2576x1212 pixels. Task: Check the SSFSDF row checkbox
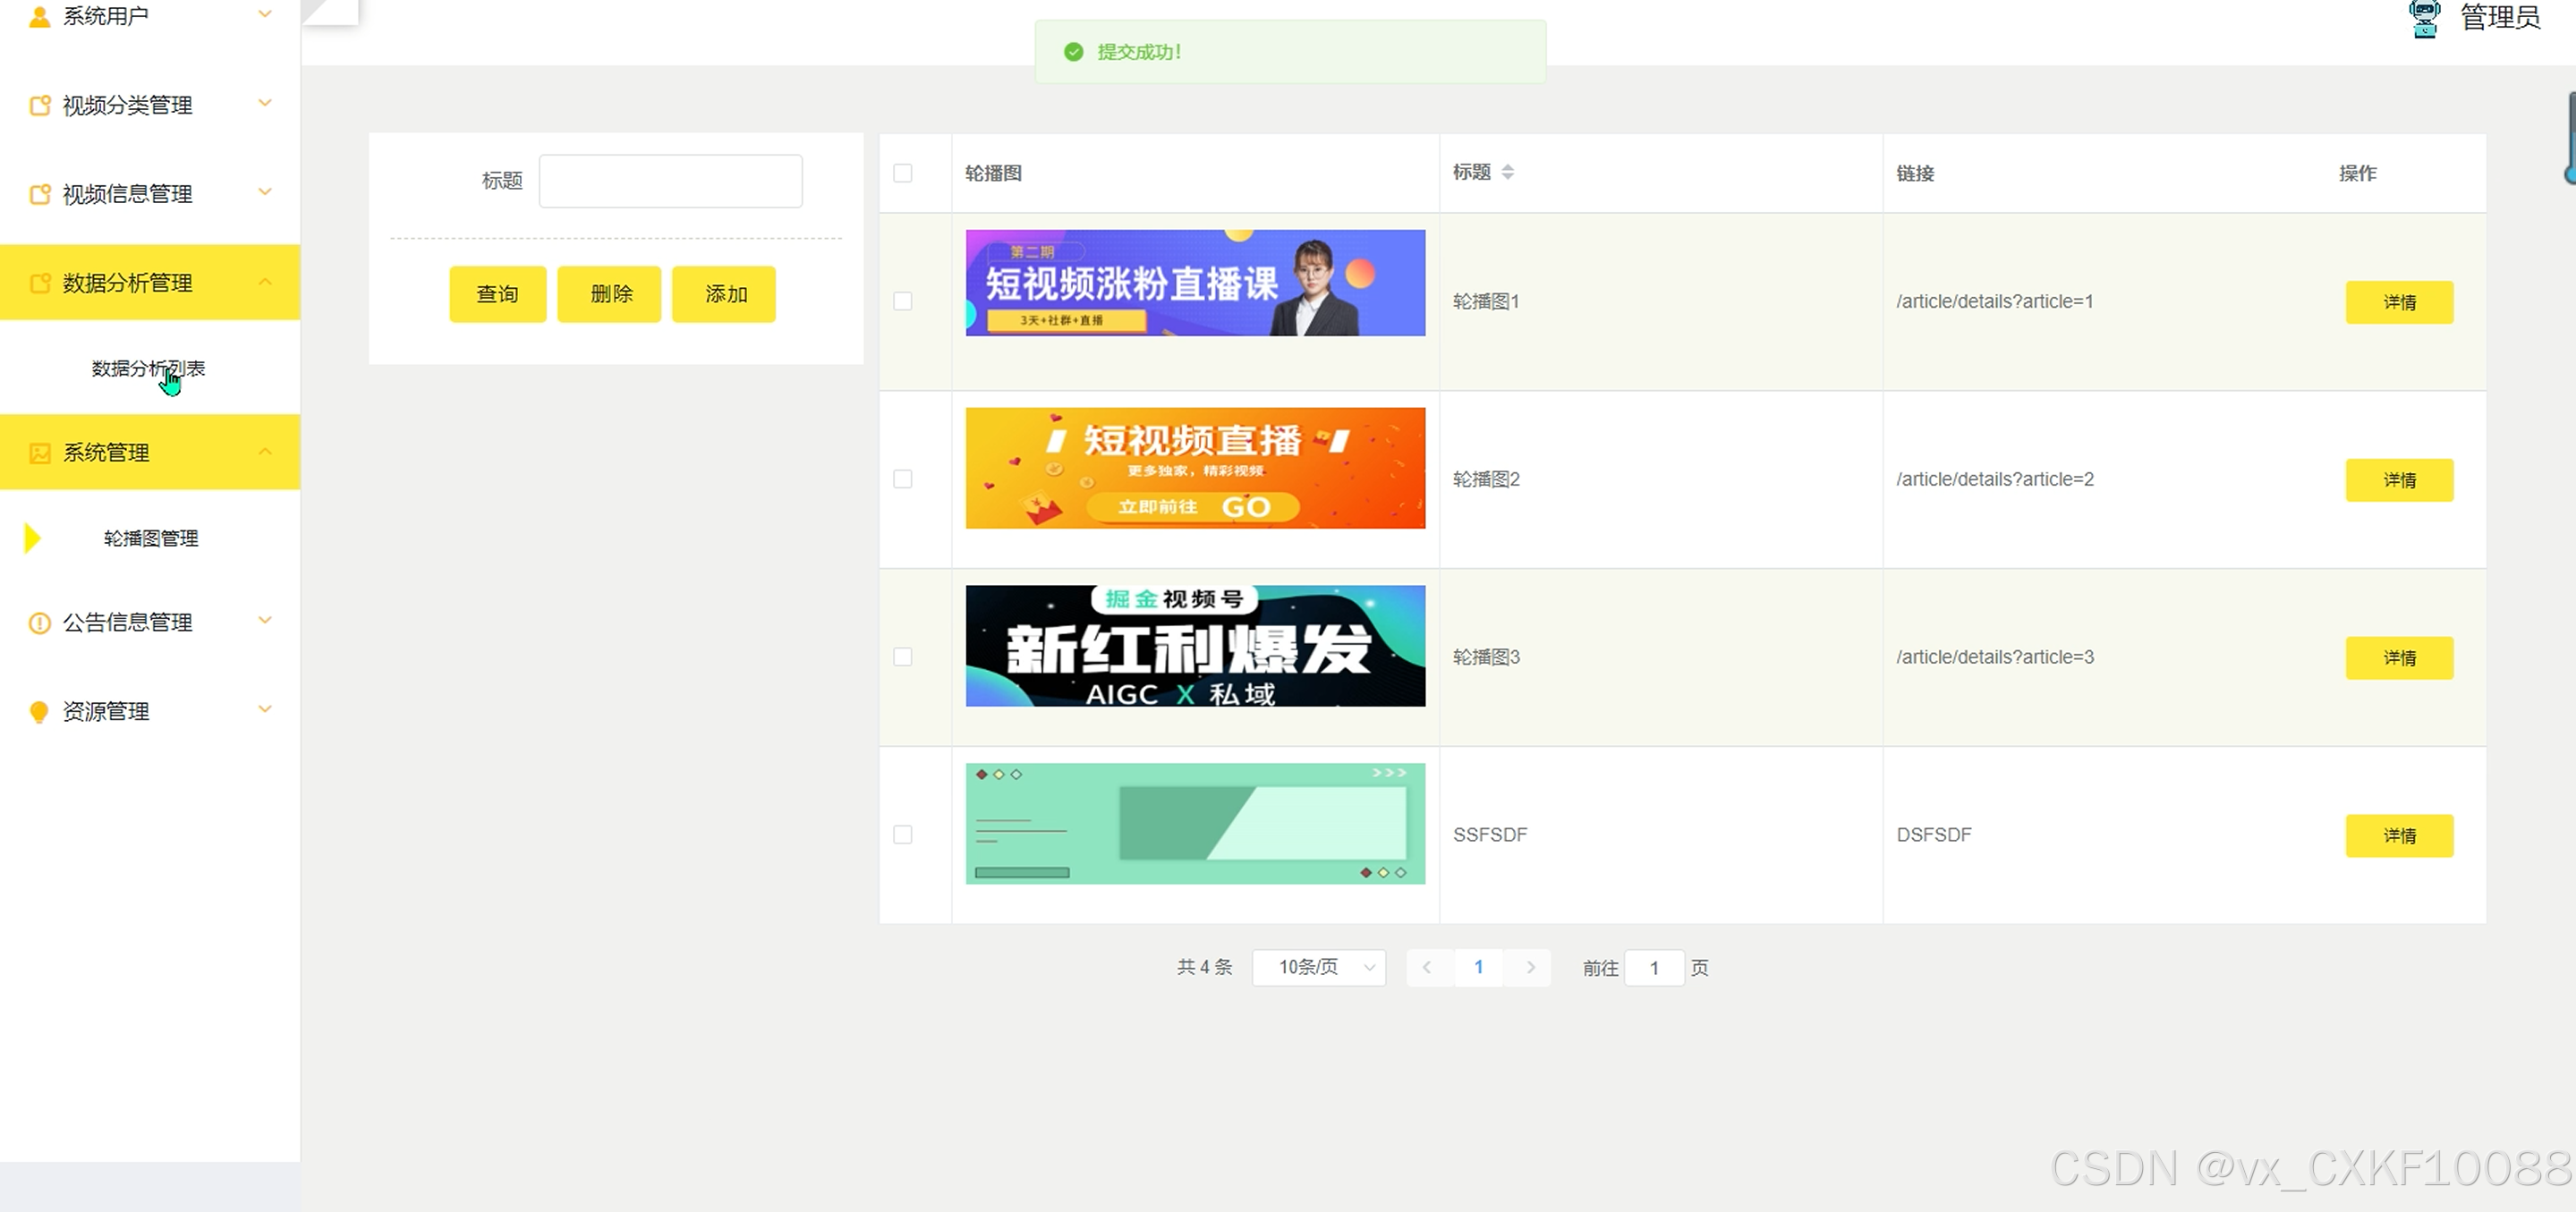(x=902, y=834)
